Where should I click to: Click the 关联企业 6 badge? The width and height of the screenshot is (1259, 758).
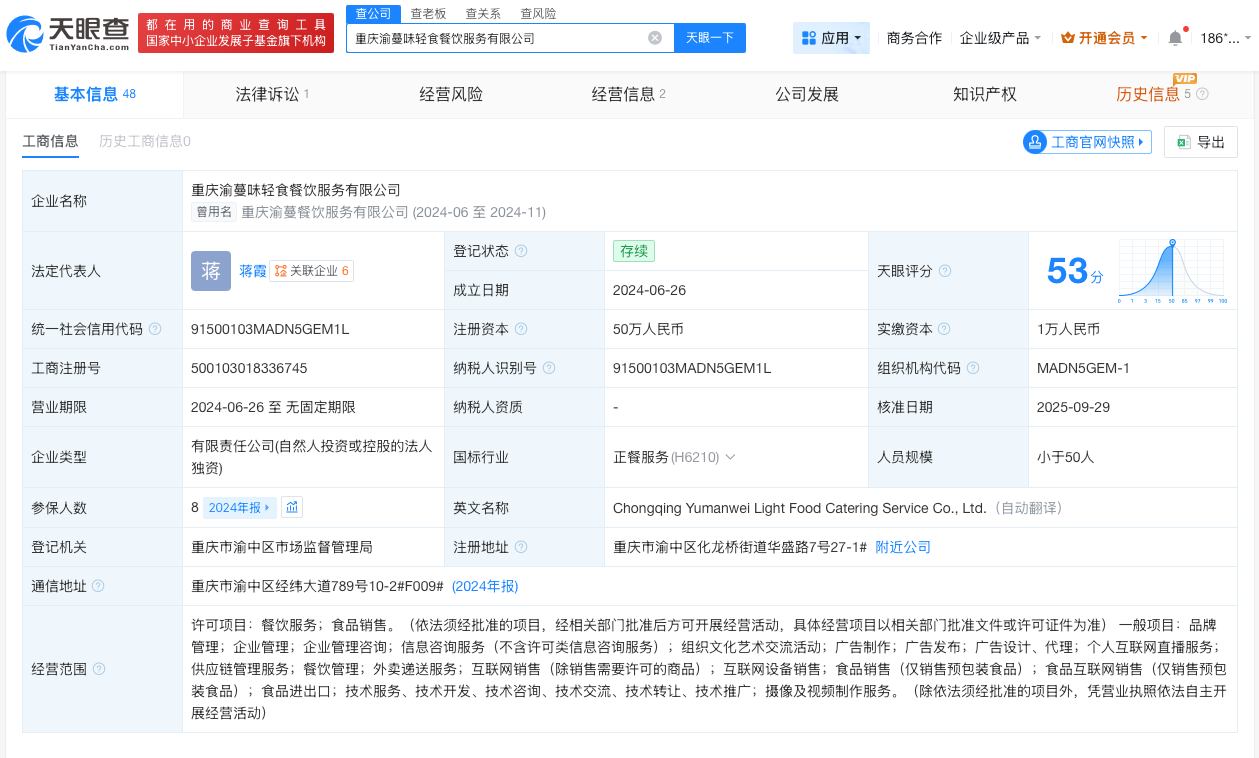(311, 271)
